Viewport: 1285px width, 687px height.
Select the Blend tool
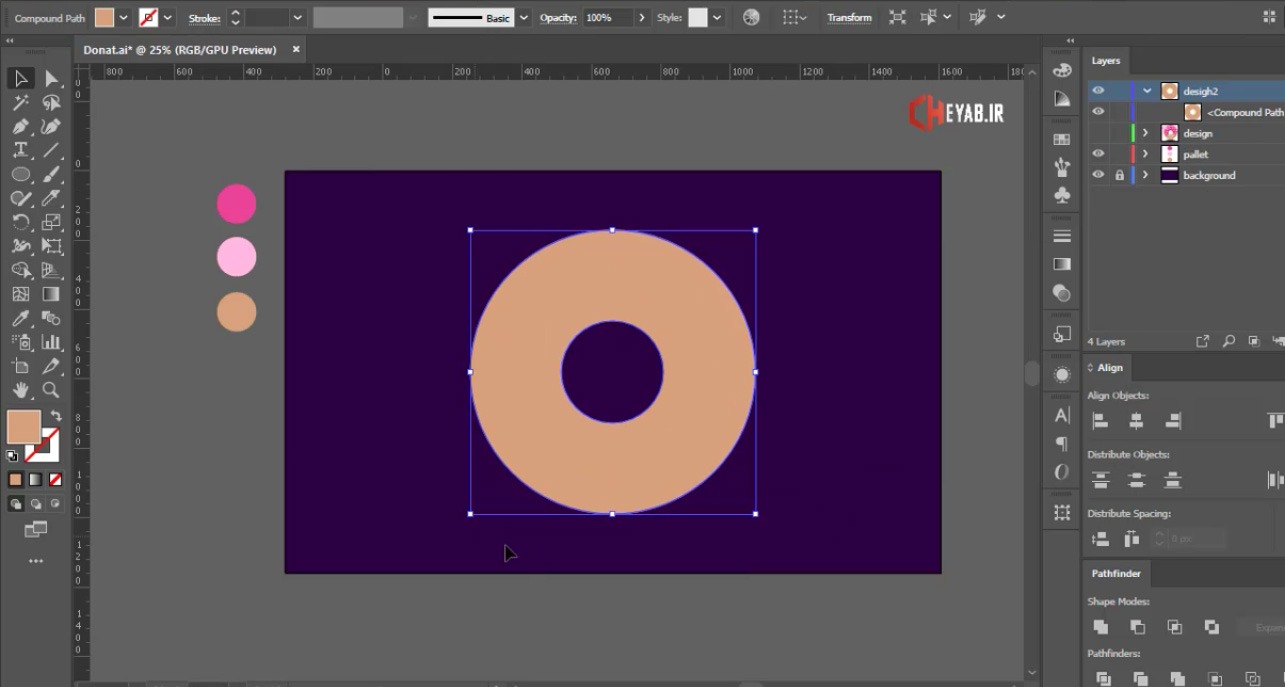click(x=51, y=319)
